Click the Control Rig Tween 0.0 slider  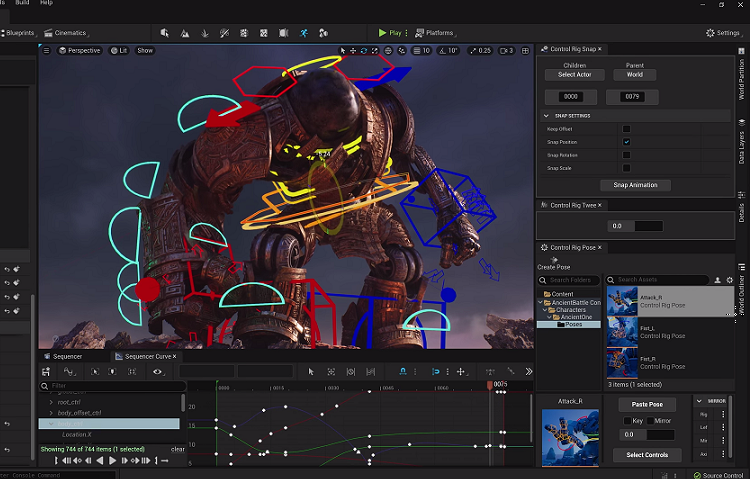pyautogui.click(x=635, y=226)
